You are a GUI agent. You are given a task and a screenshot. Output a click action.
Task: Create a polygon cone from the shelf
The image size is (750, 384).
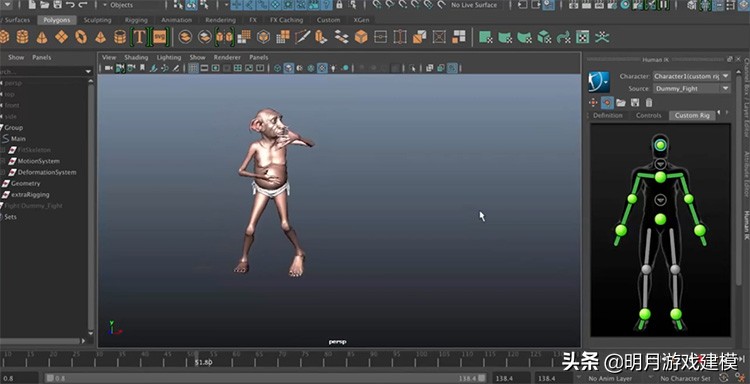coord(42,37)
